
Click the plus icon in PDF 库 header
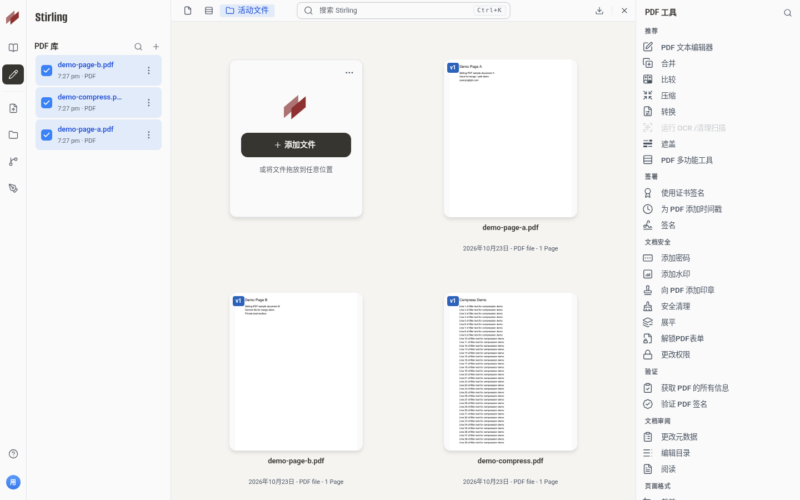point(156,46)
